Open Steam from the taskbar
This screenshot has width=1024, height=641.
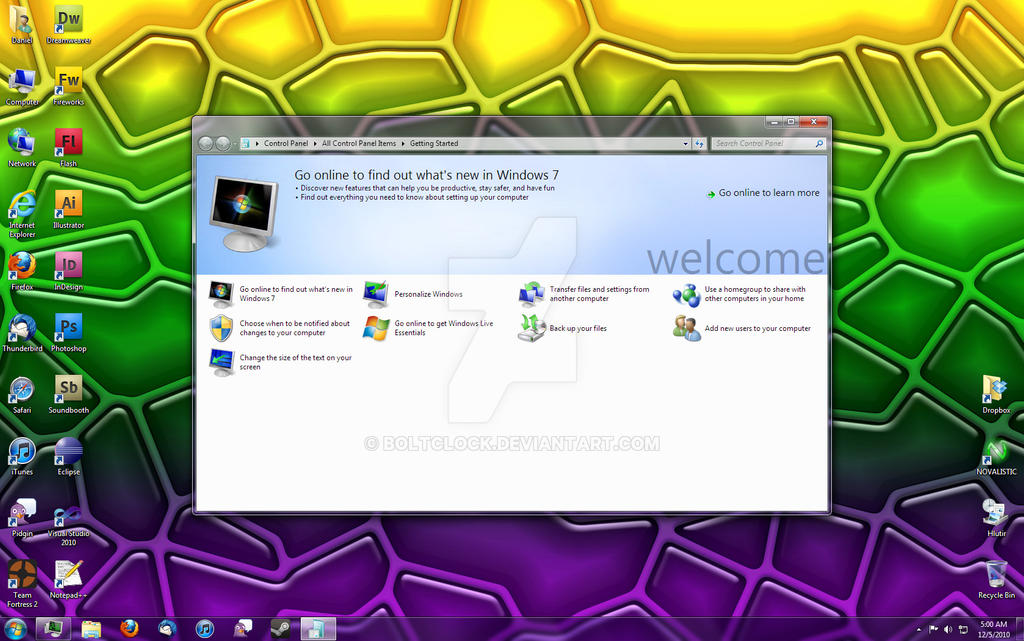pos(281,630)
